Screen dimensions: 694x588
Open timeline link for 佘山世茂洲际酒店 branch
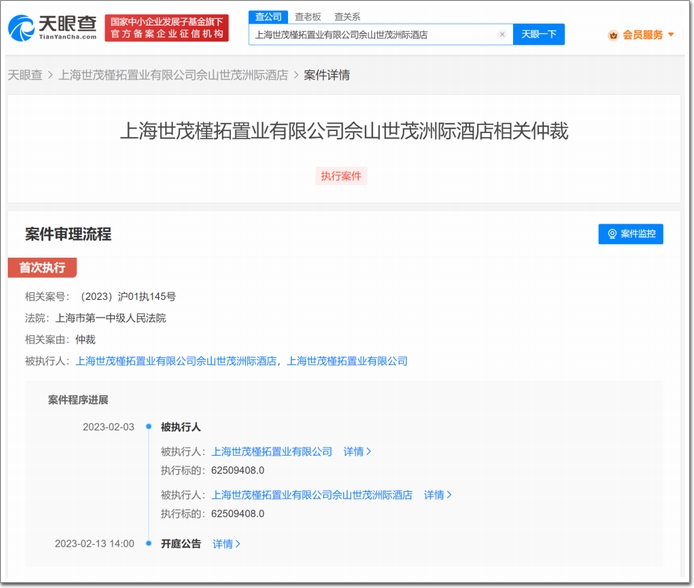pyautogui.click(x=312, y=495)
